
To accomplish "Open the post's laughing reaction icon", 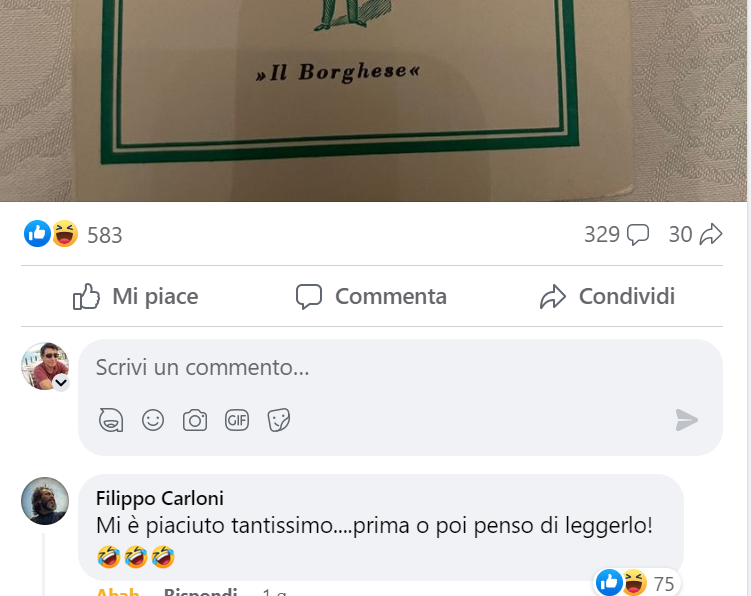I will click(65, 234).
